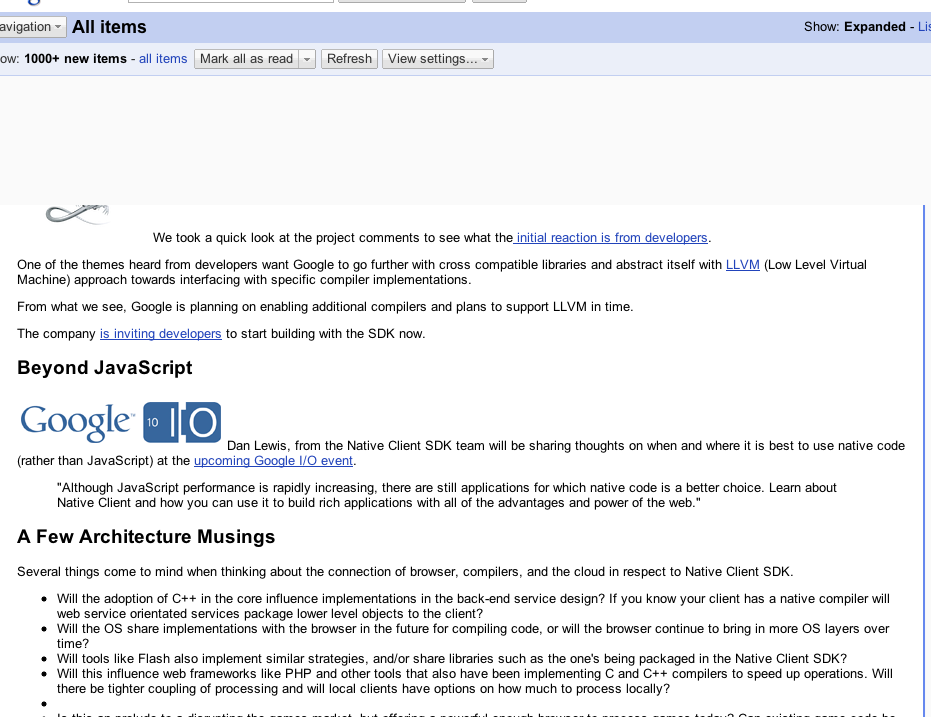The width and height of the screenshot is (931, 717).
Task: Open the arrow dropdown beside Mark all as read
Action: [x=307, y=59]
